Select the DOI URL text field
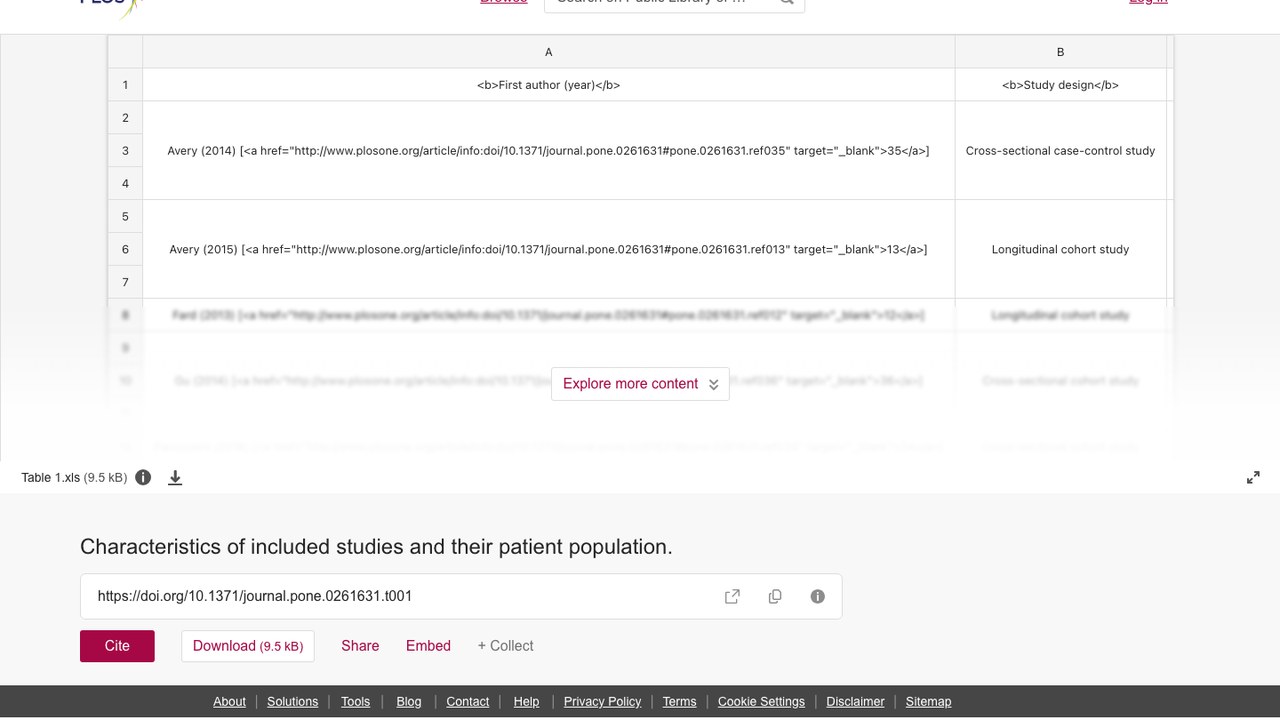This screenshot has height=720, width=1280. (461, 596)
